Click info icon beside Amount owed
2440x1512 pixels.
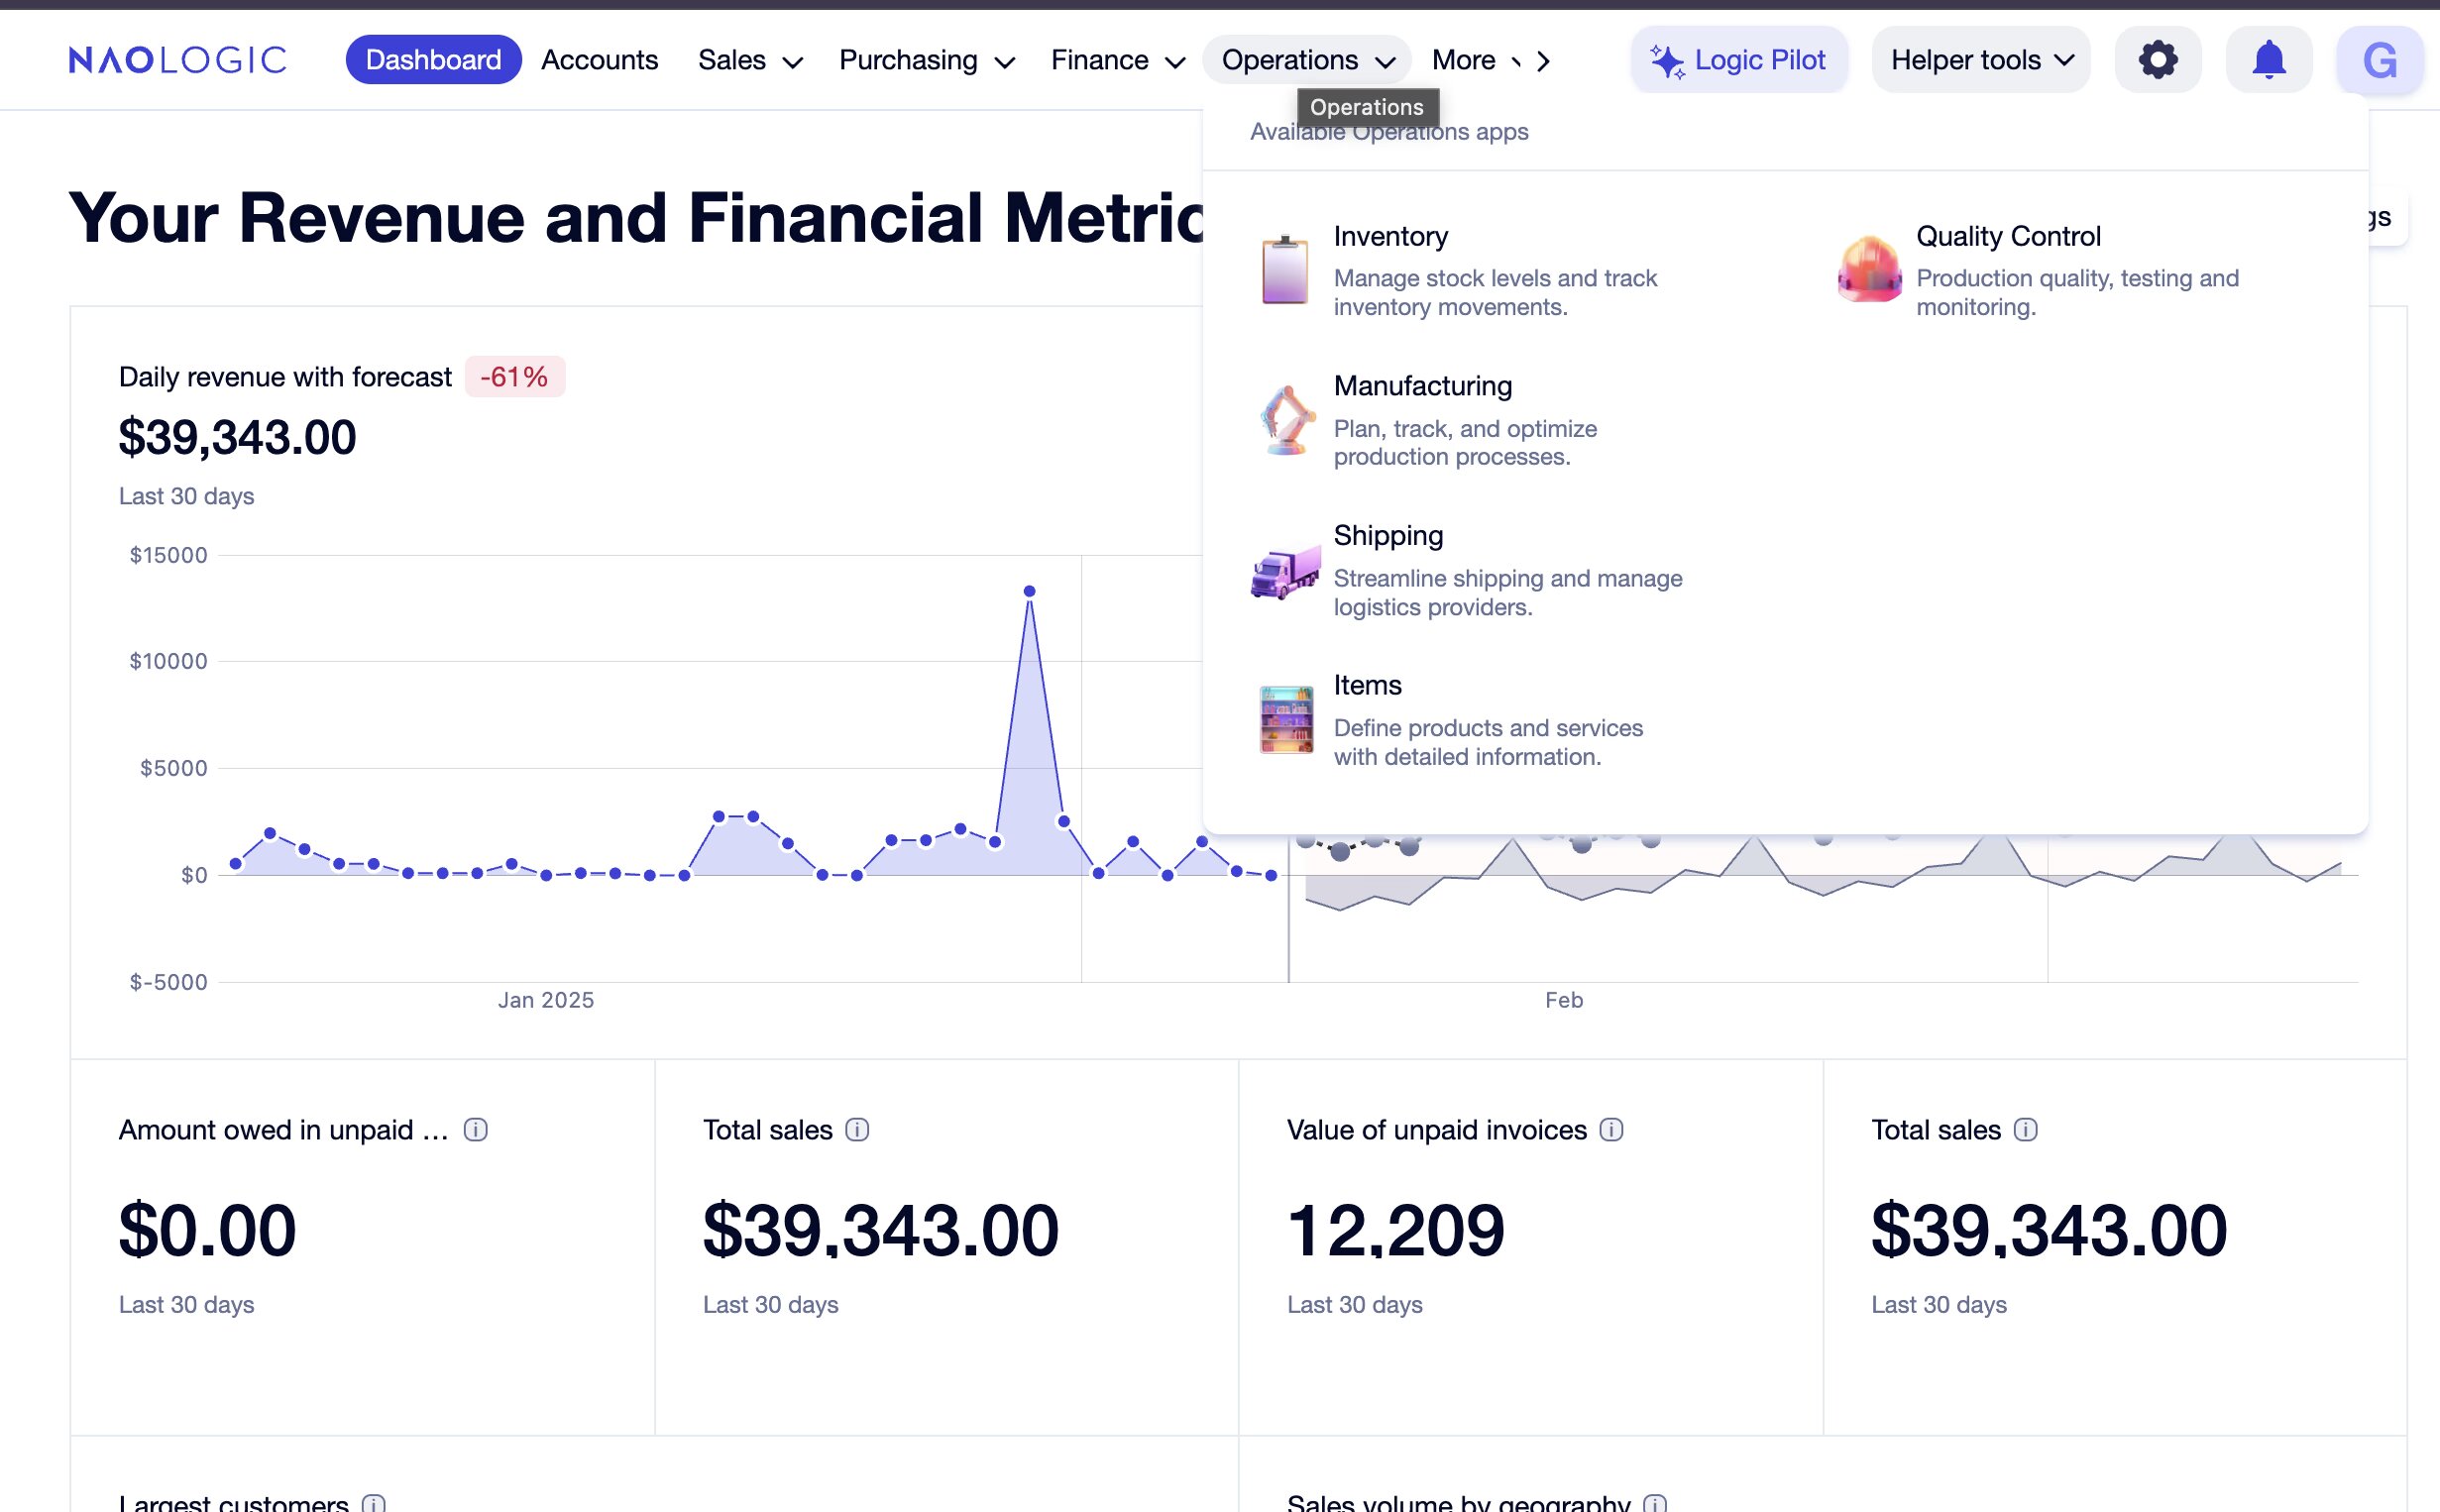click(x=475, y=1130)
